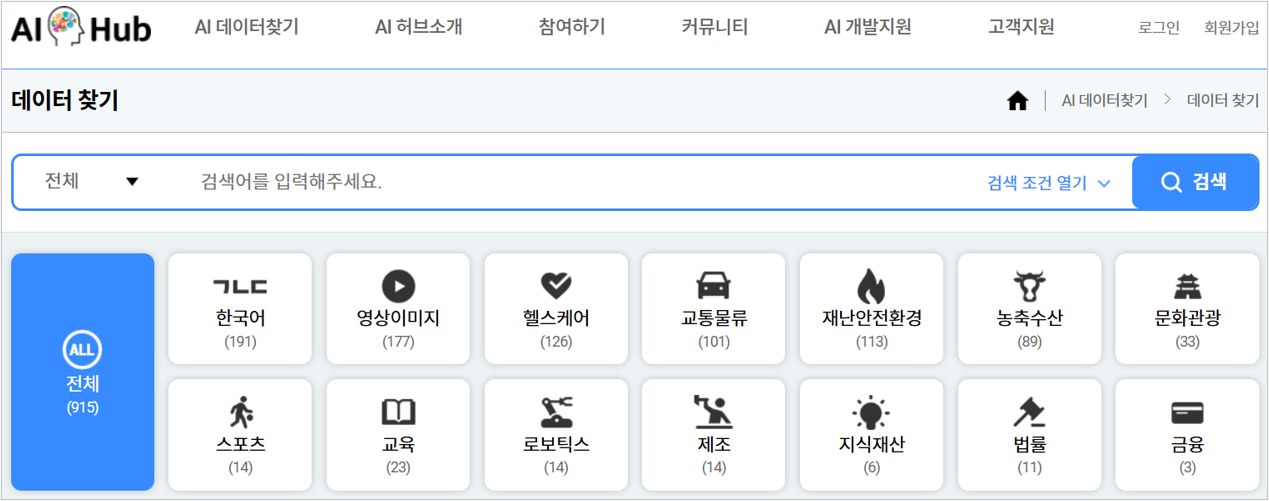Click the cow icon for 농축수산
Image resolution: width=1269 pixels, height=501 pixels.
(x=1029, y=287)
